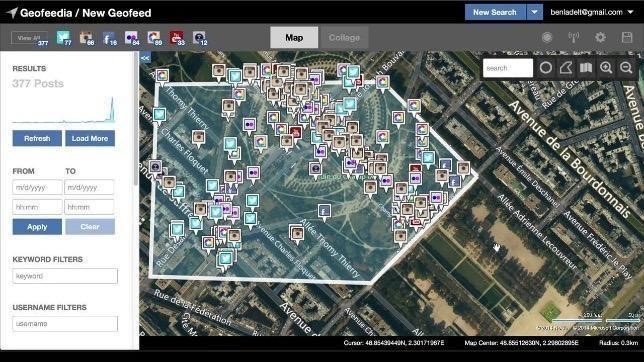The image size is (644, 362).
Task: Click the Load More button
Action: click(x=90, y=138)
